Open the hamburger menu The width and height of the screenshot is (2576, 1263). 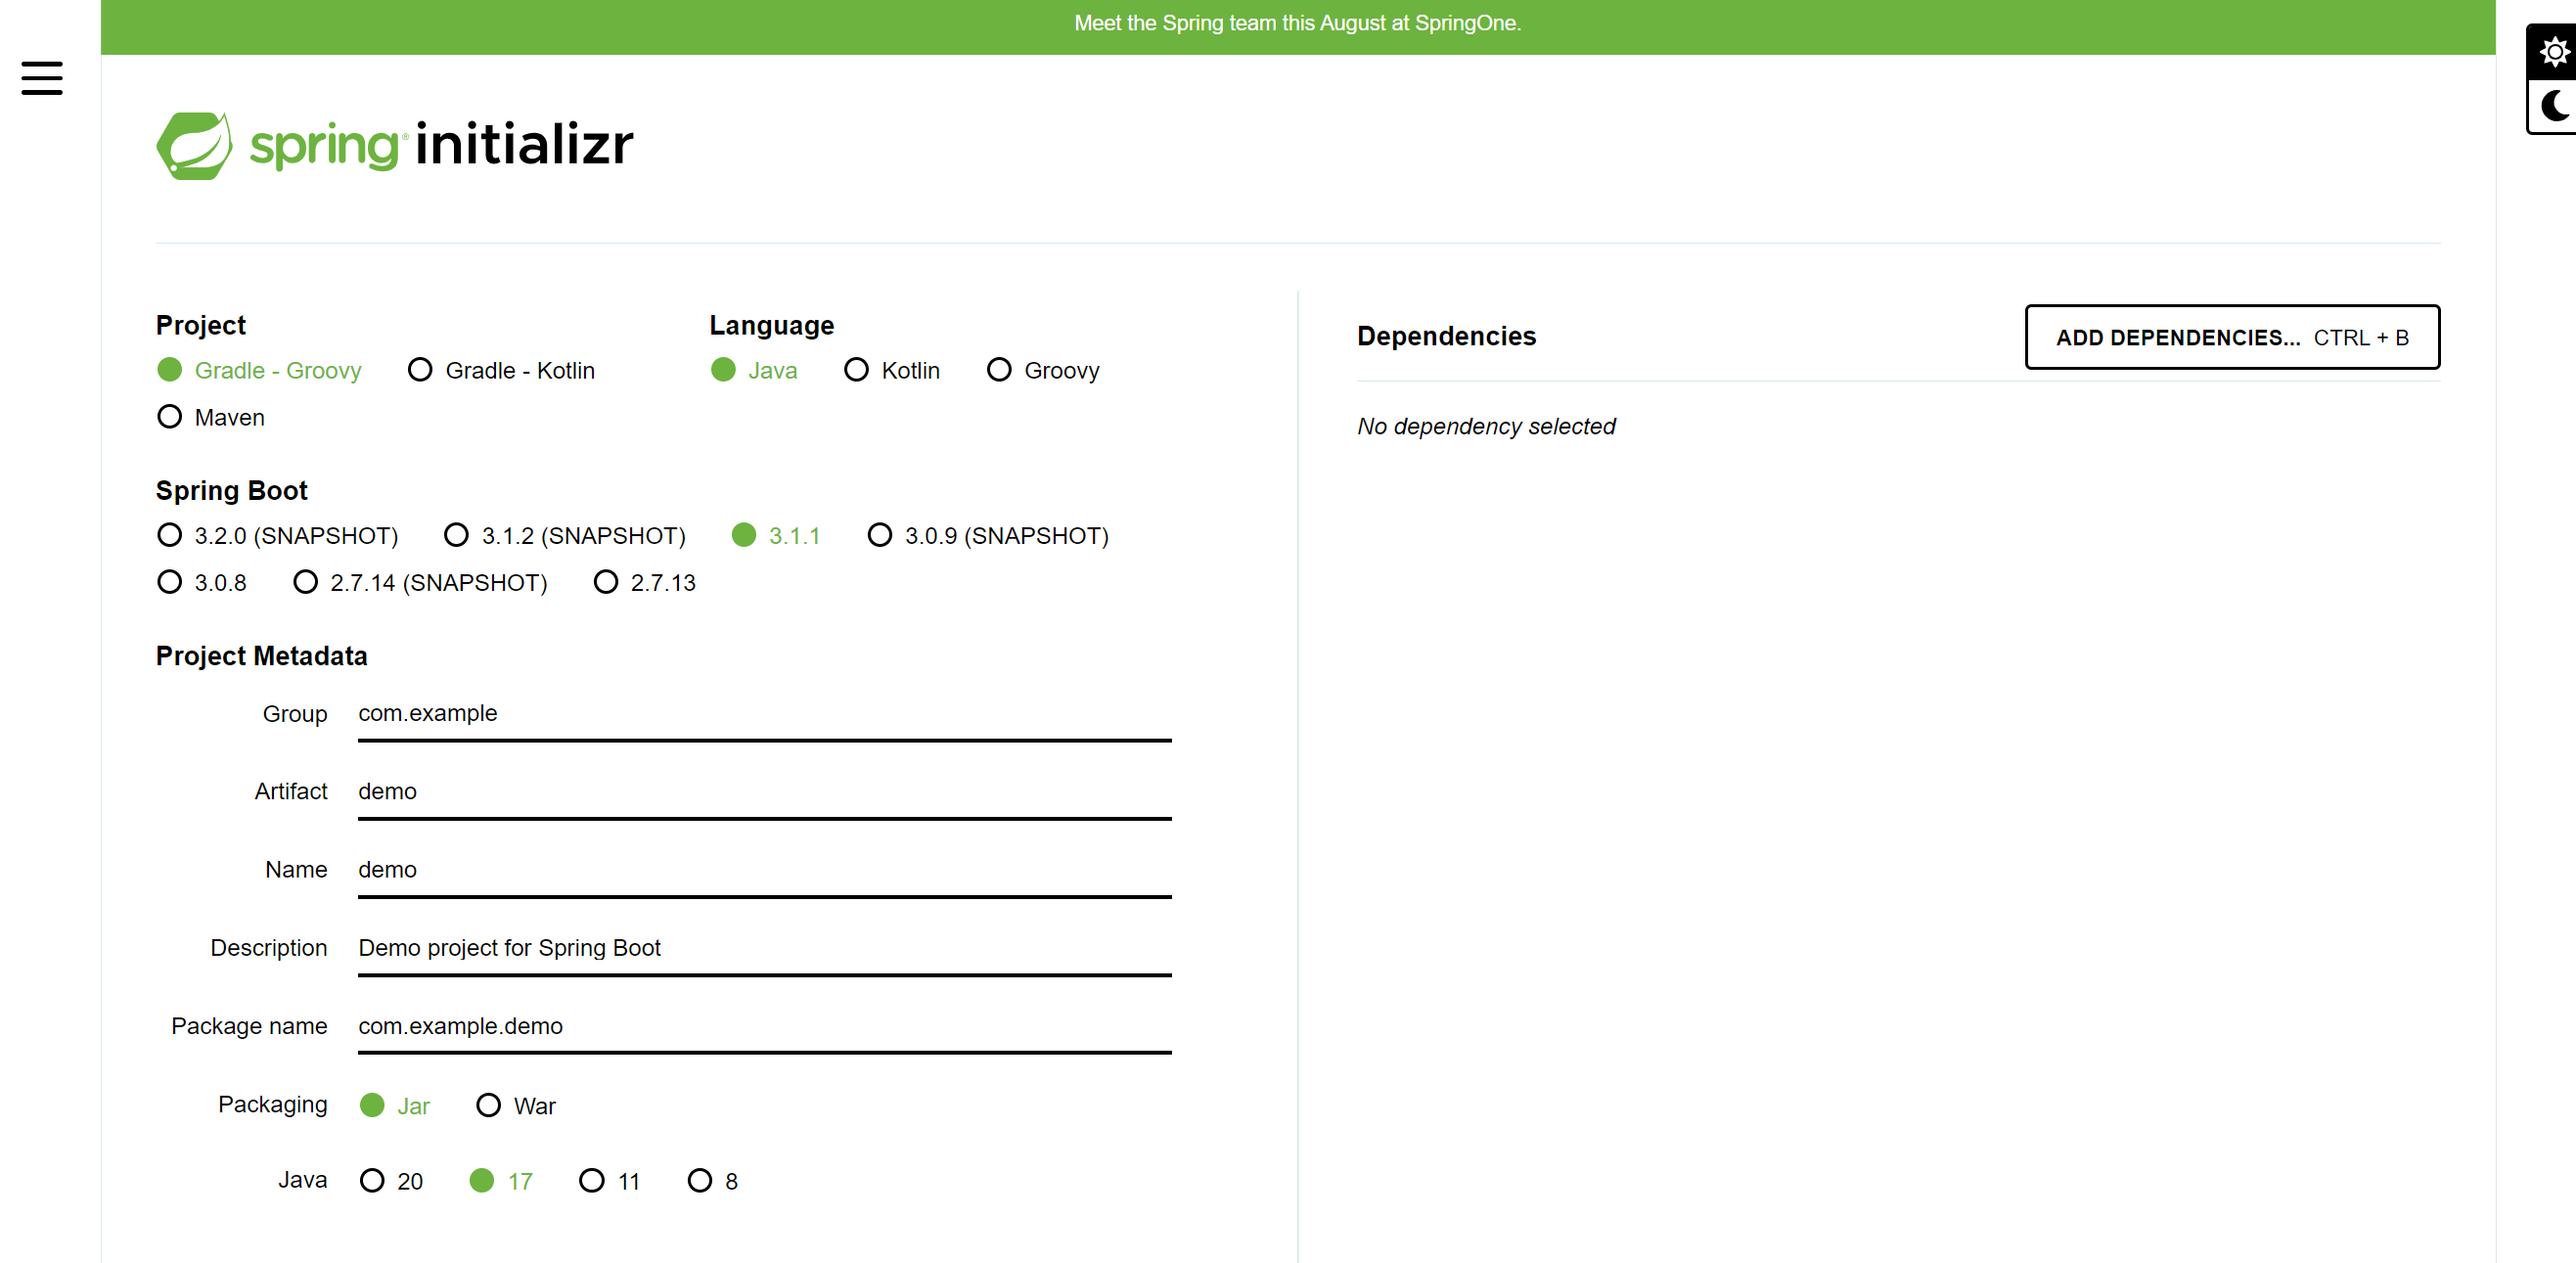pos(42,78)
